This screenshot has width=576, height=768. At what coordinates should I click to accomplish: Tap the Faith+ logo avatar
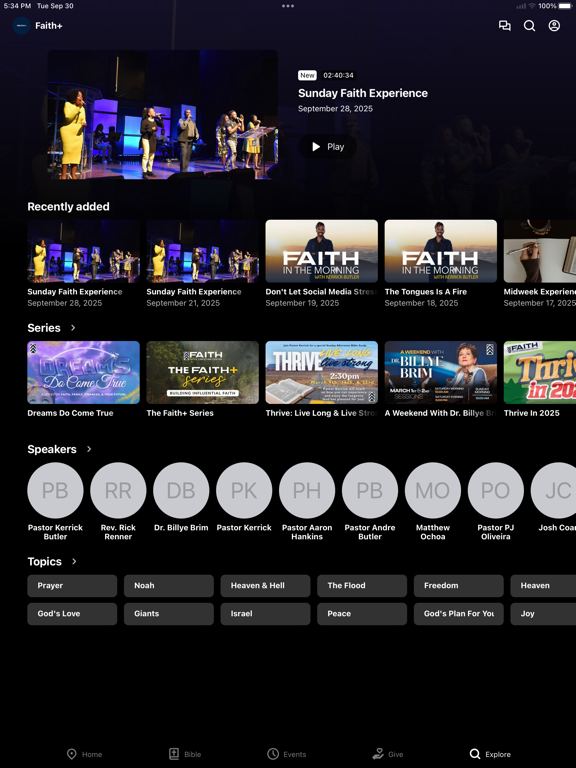(x=22, y=25)
